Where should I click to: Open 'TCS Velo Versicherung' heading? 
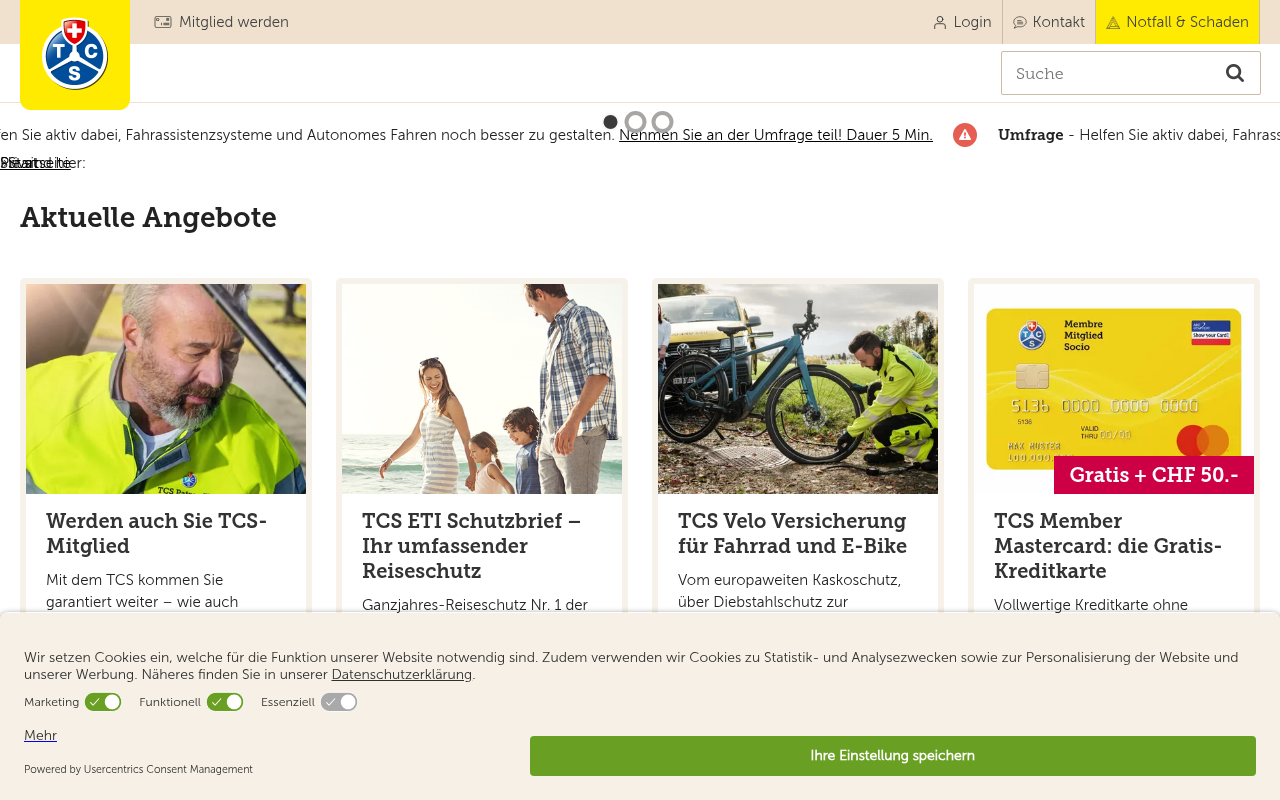[793, 533]
